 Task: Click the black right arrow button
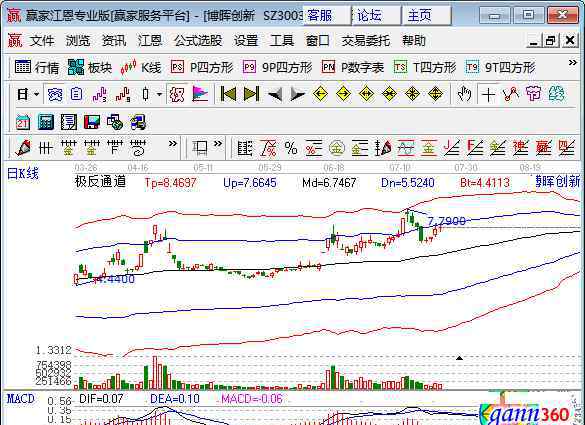pyautogui.click(x=297, y=94)
